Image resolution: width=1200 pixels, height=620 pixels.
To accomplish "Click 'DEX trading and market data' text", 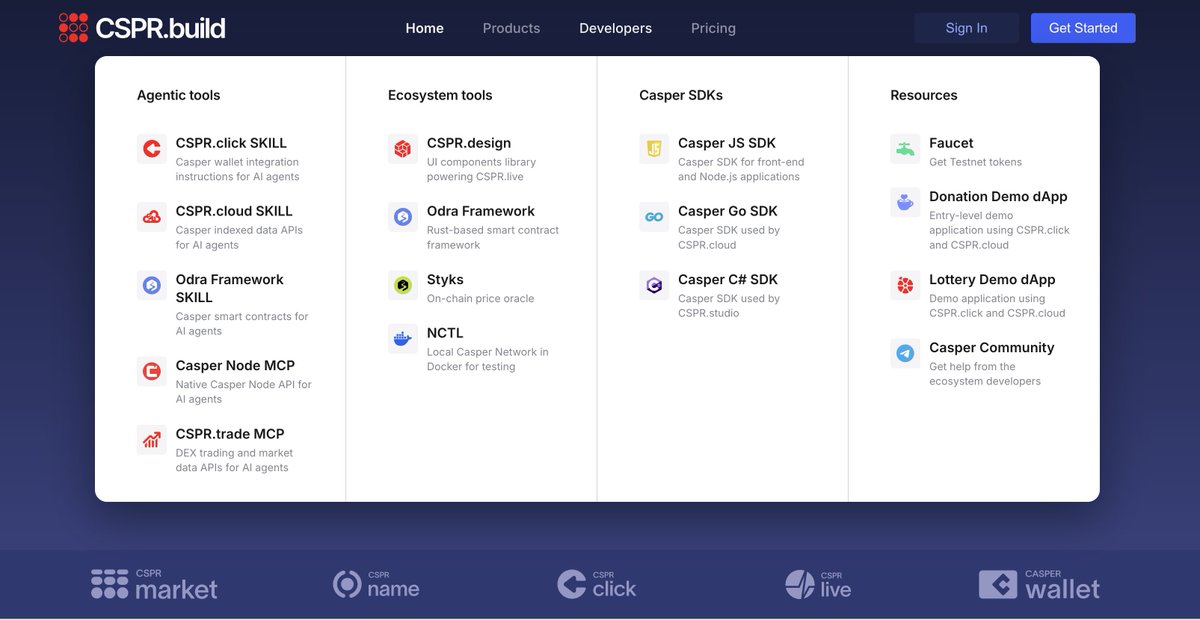I will click(x=234, y=460).
